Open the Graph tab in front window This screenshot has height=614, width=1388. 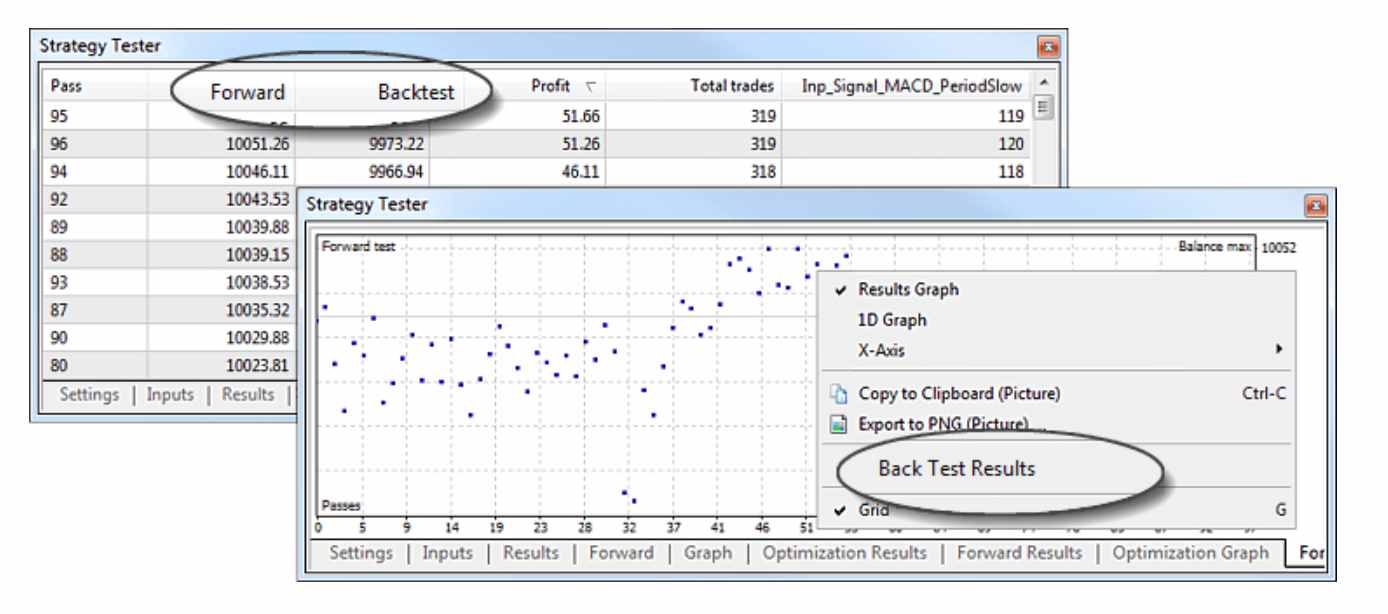pyautogui.click(x=708, y=553)
